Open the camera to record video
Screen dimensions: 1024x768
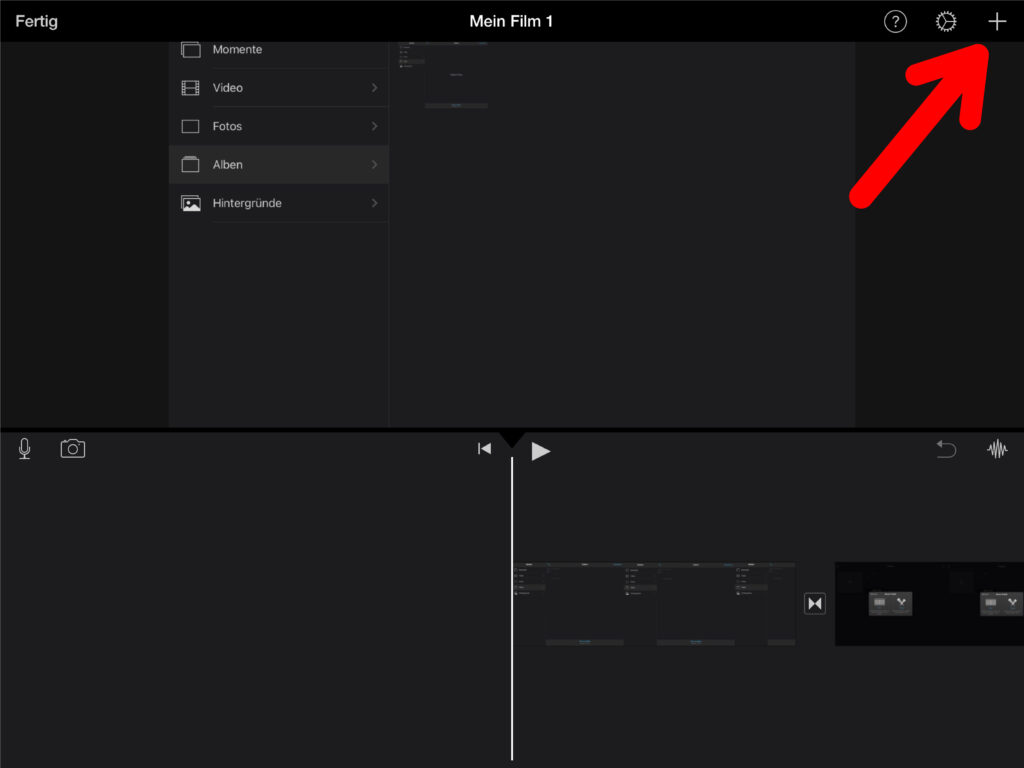point(73,449)
